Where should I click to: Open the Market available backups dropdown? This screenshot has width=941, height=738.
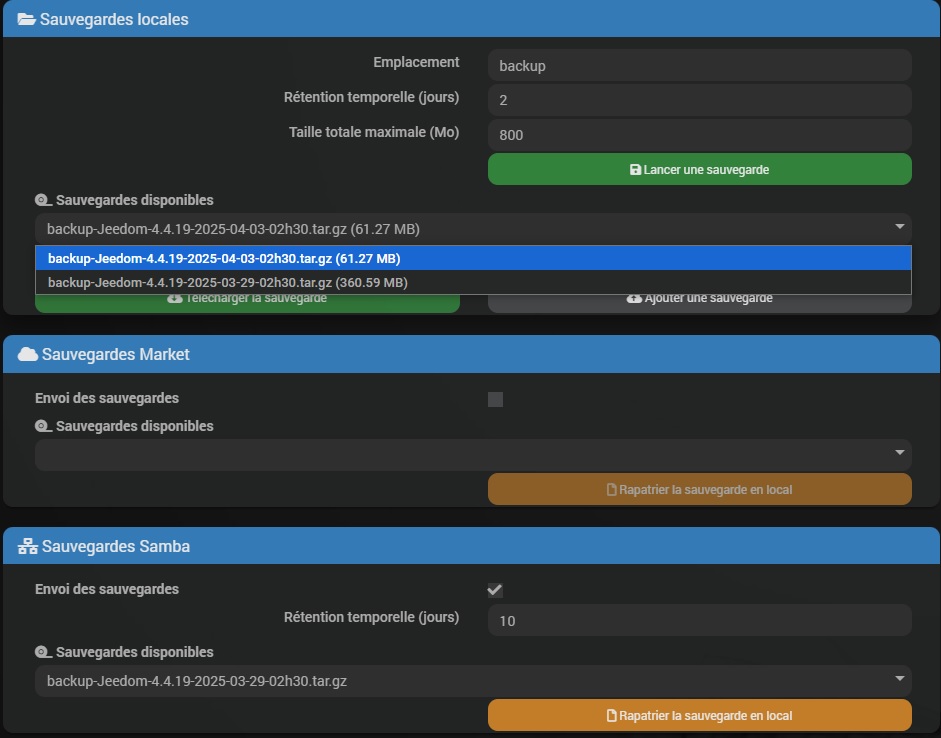click(473, 454)
